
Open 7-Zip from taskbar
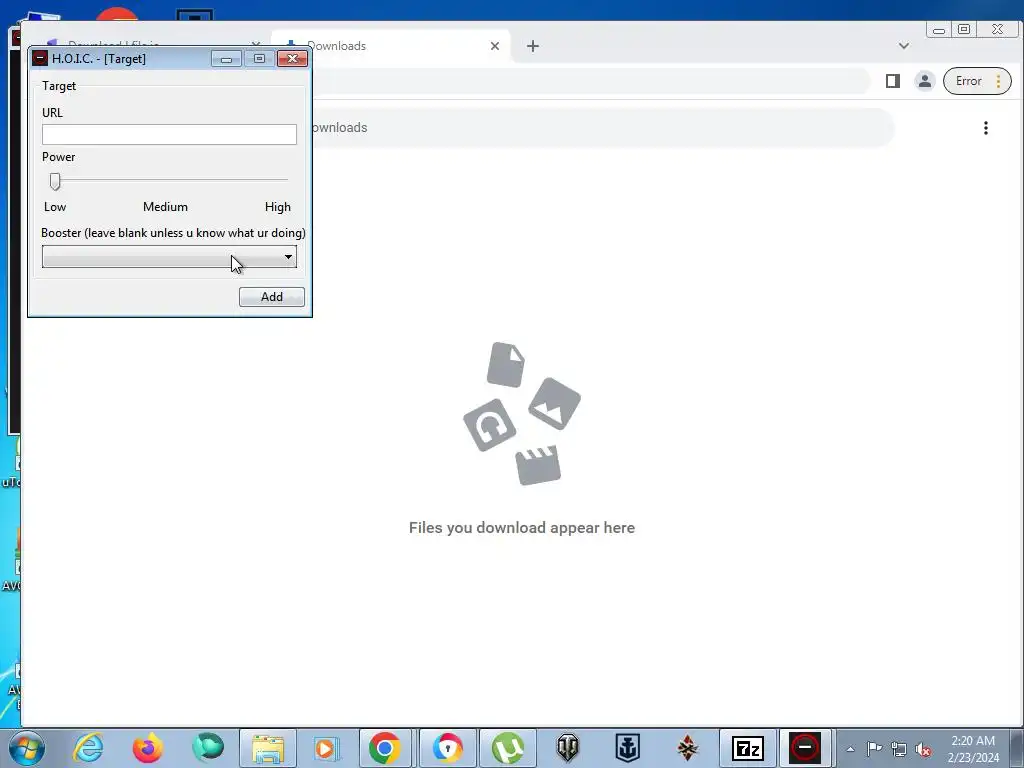point(748,748)
